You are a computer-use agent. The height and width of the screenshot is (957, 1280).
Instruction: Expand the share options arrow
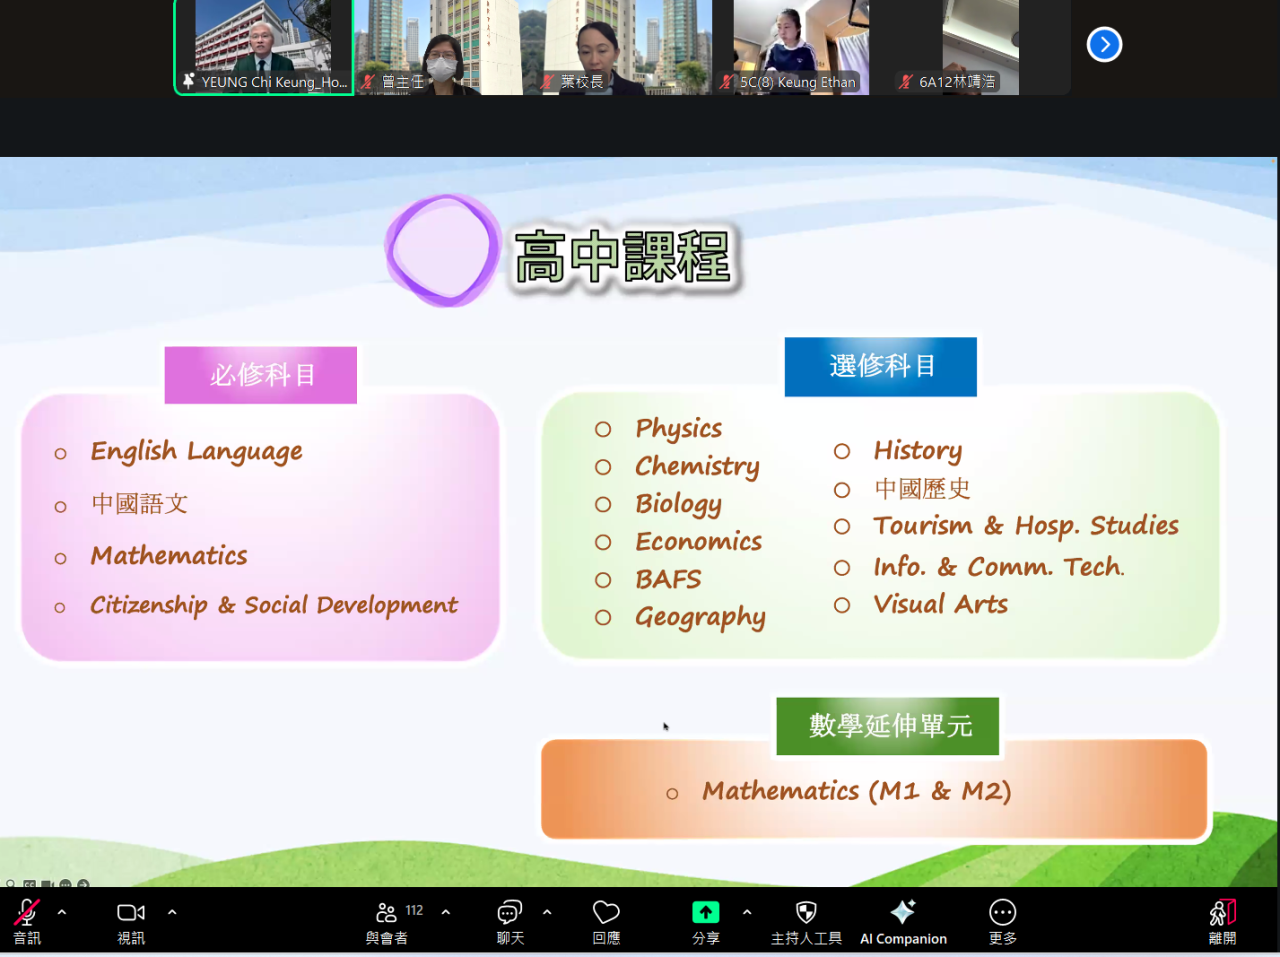coord(747,912)
